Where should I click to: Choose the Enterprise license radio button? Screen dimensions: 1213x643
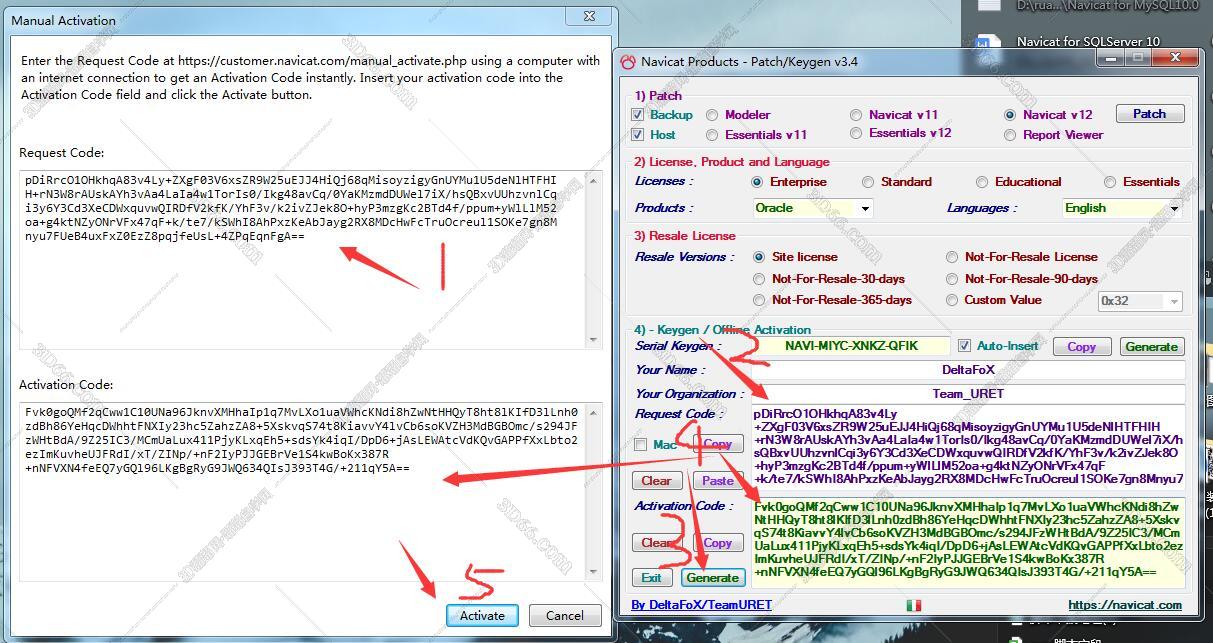[x=757, y=182]
